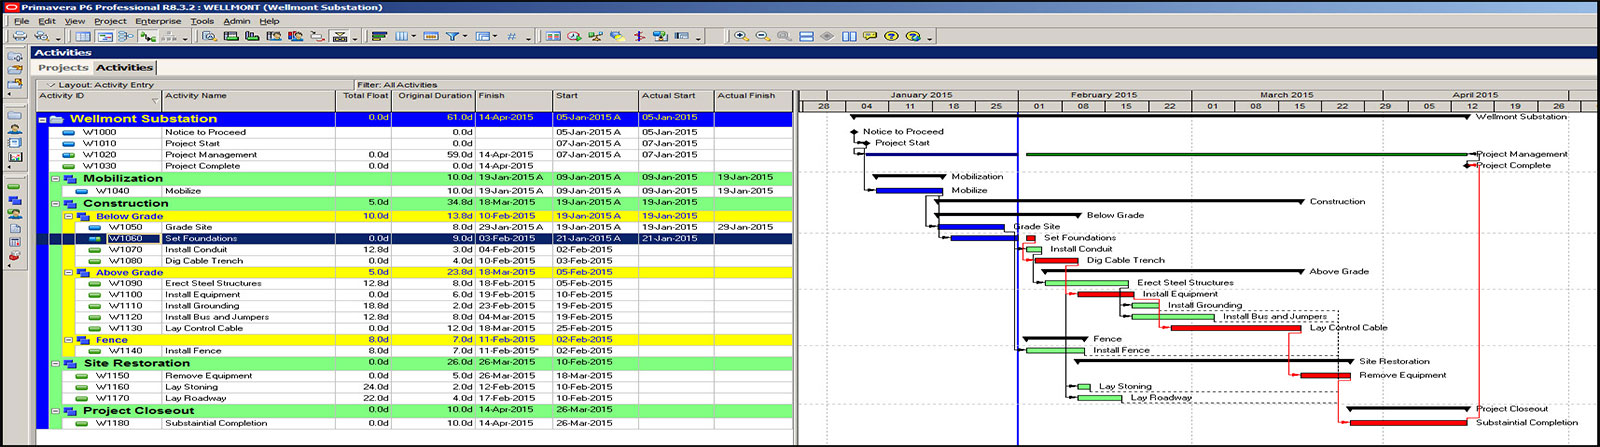Click the blue Mobilize Gantt bar

909,190
